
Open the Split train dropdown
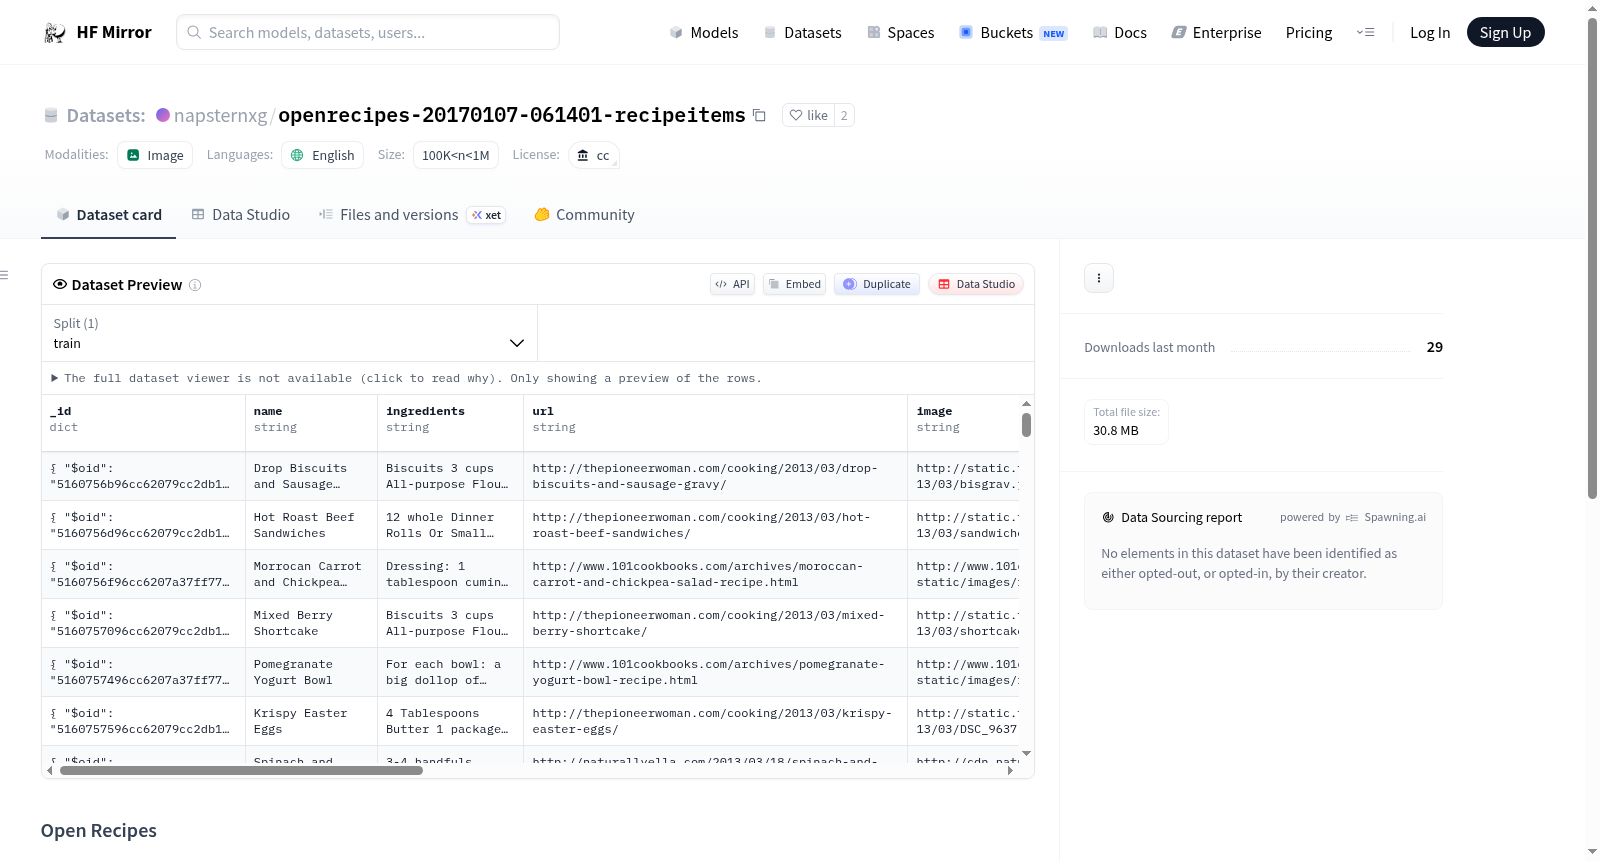289,333
